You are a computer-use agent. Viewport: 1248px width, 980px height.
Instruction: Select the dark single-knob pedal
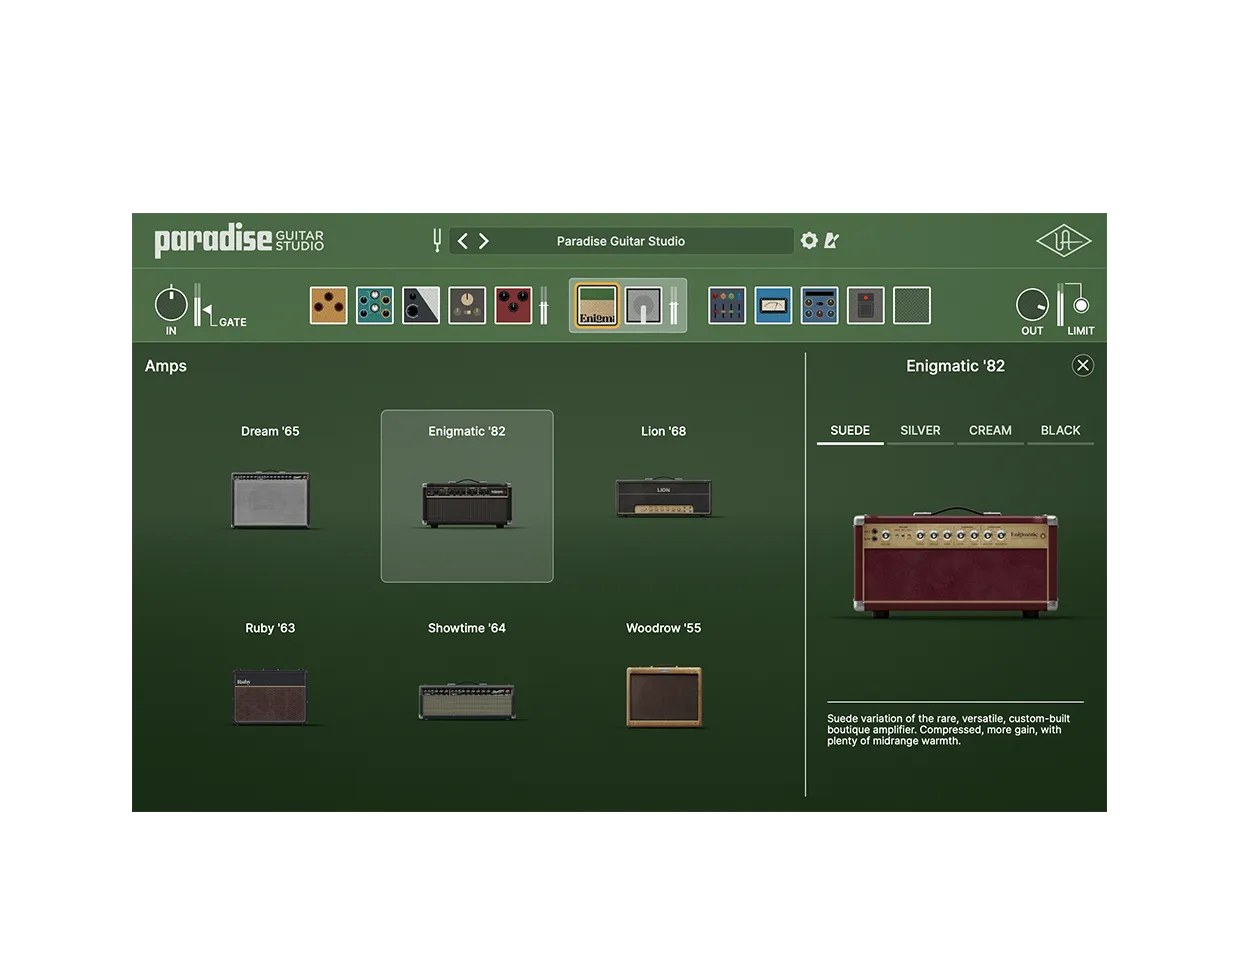[x=467, y=305]
